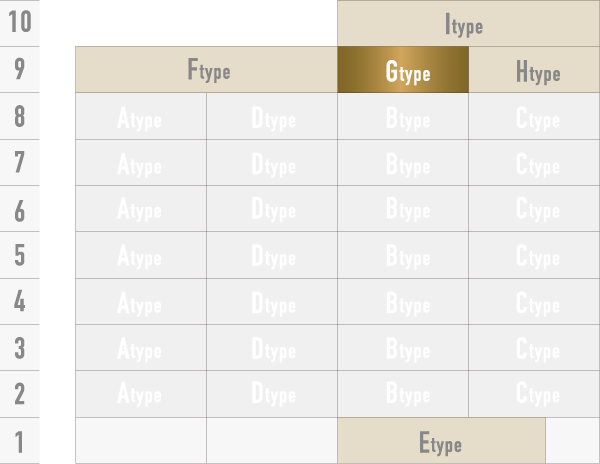
Task: Select the Atype unit on floor 4
Action: click(x=141, y=301)
